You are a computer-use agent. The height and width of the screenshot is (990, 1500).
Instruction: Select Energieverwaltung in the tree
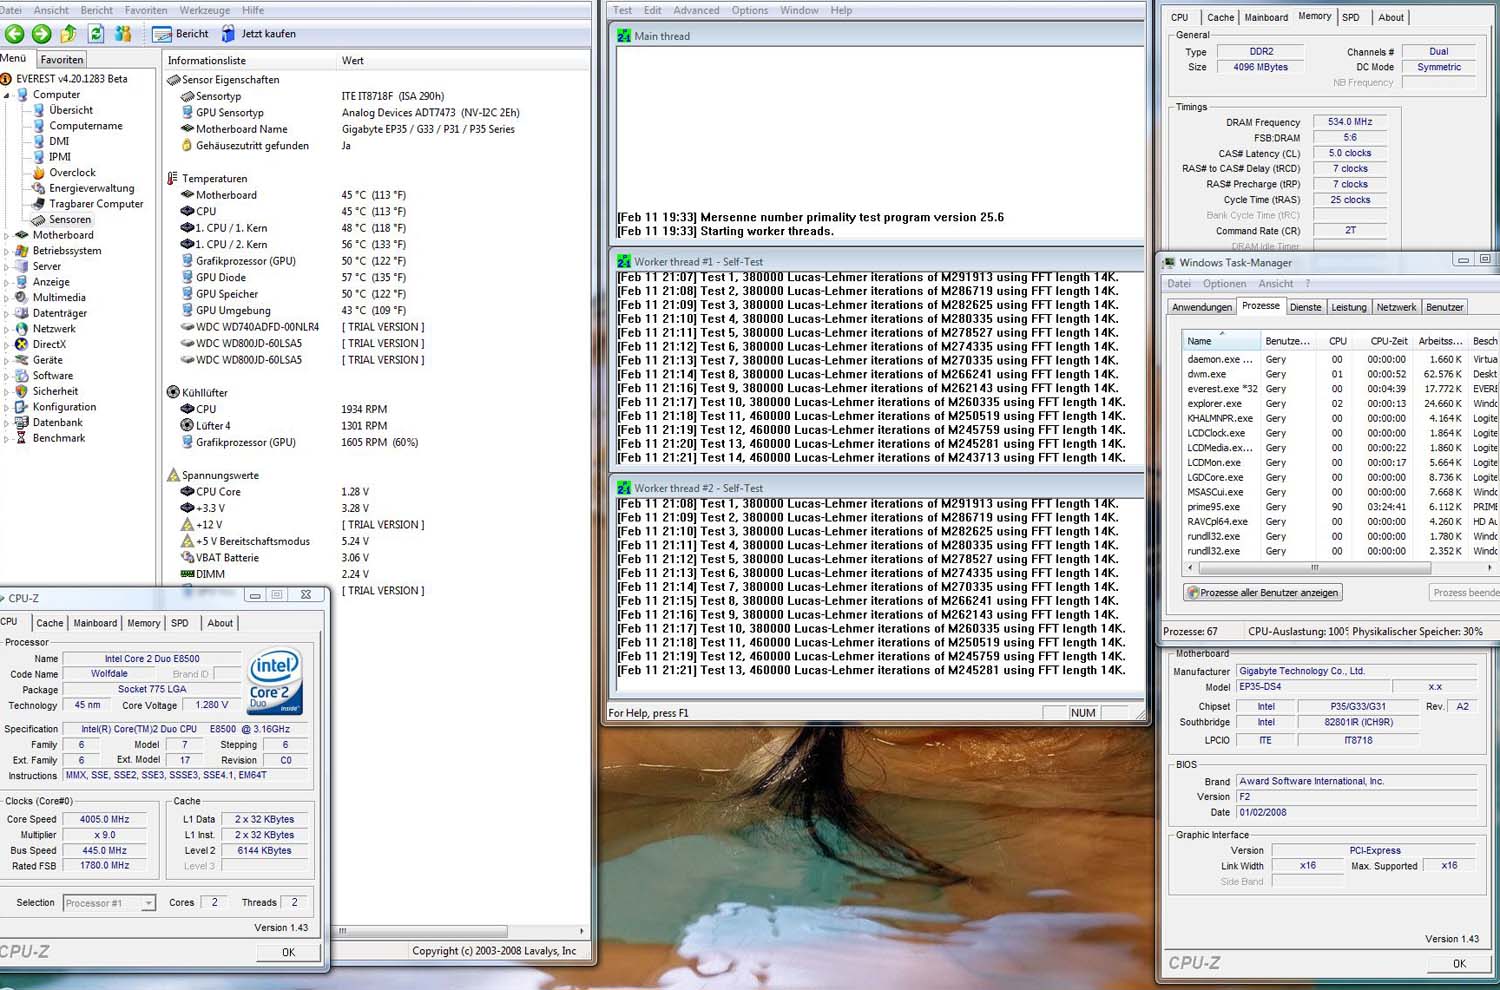tap(91, 188)
